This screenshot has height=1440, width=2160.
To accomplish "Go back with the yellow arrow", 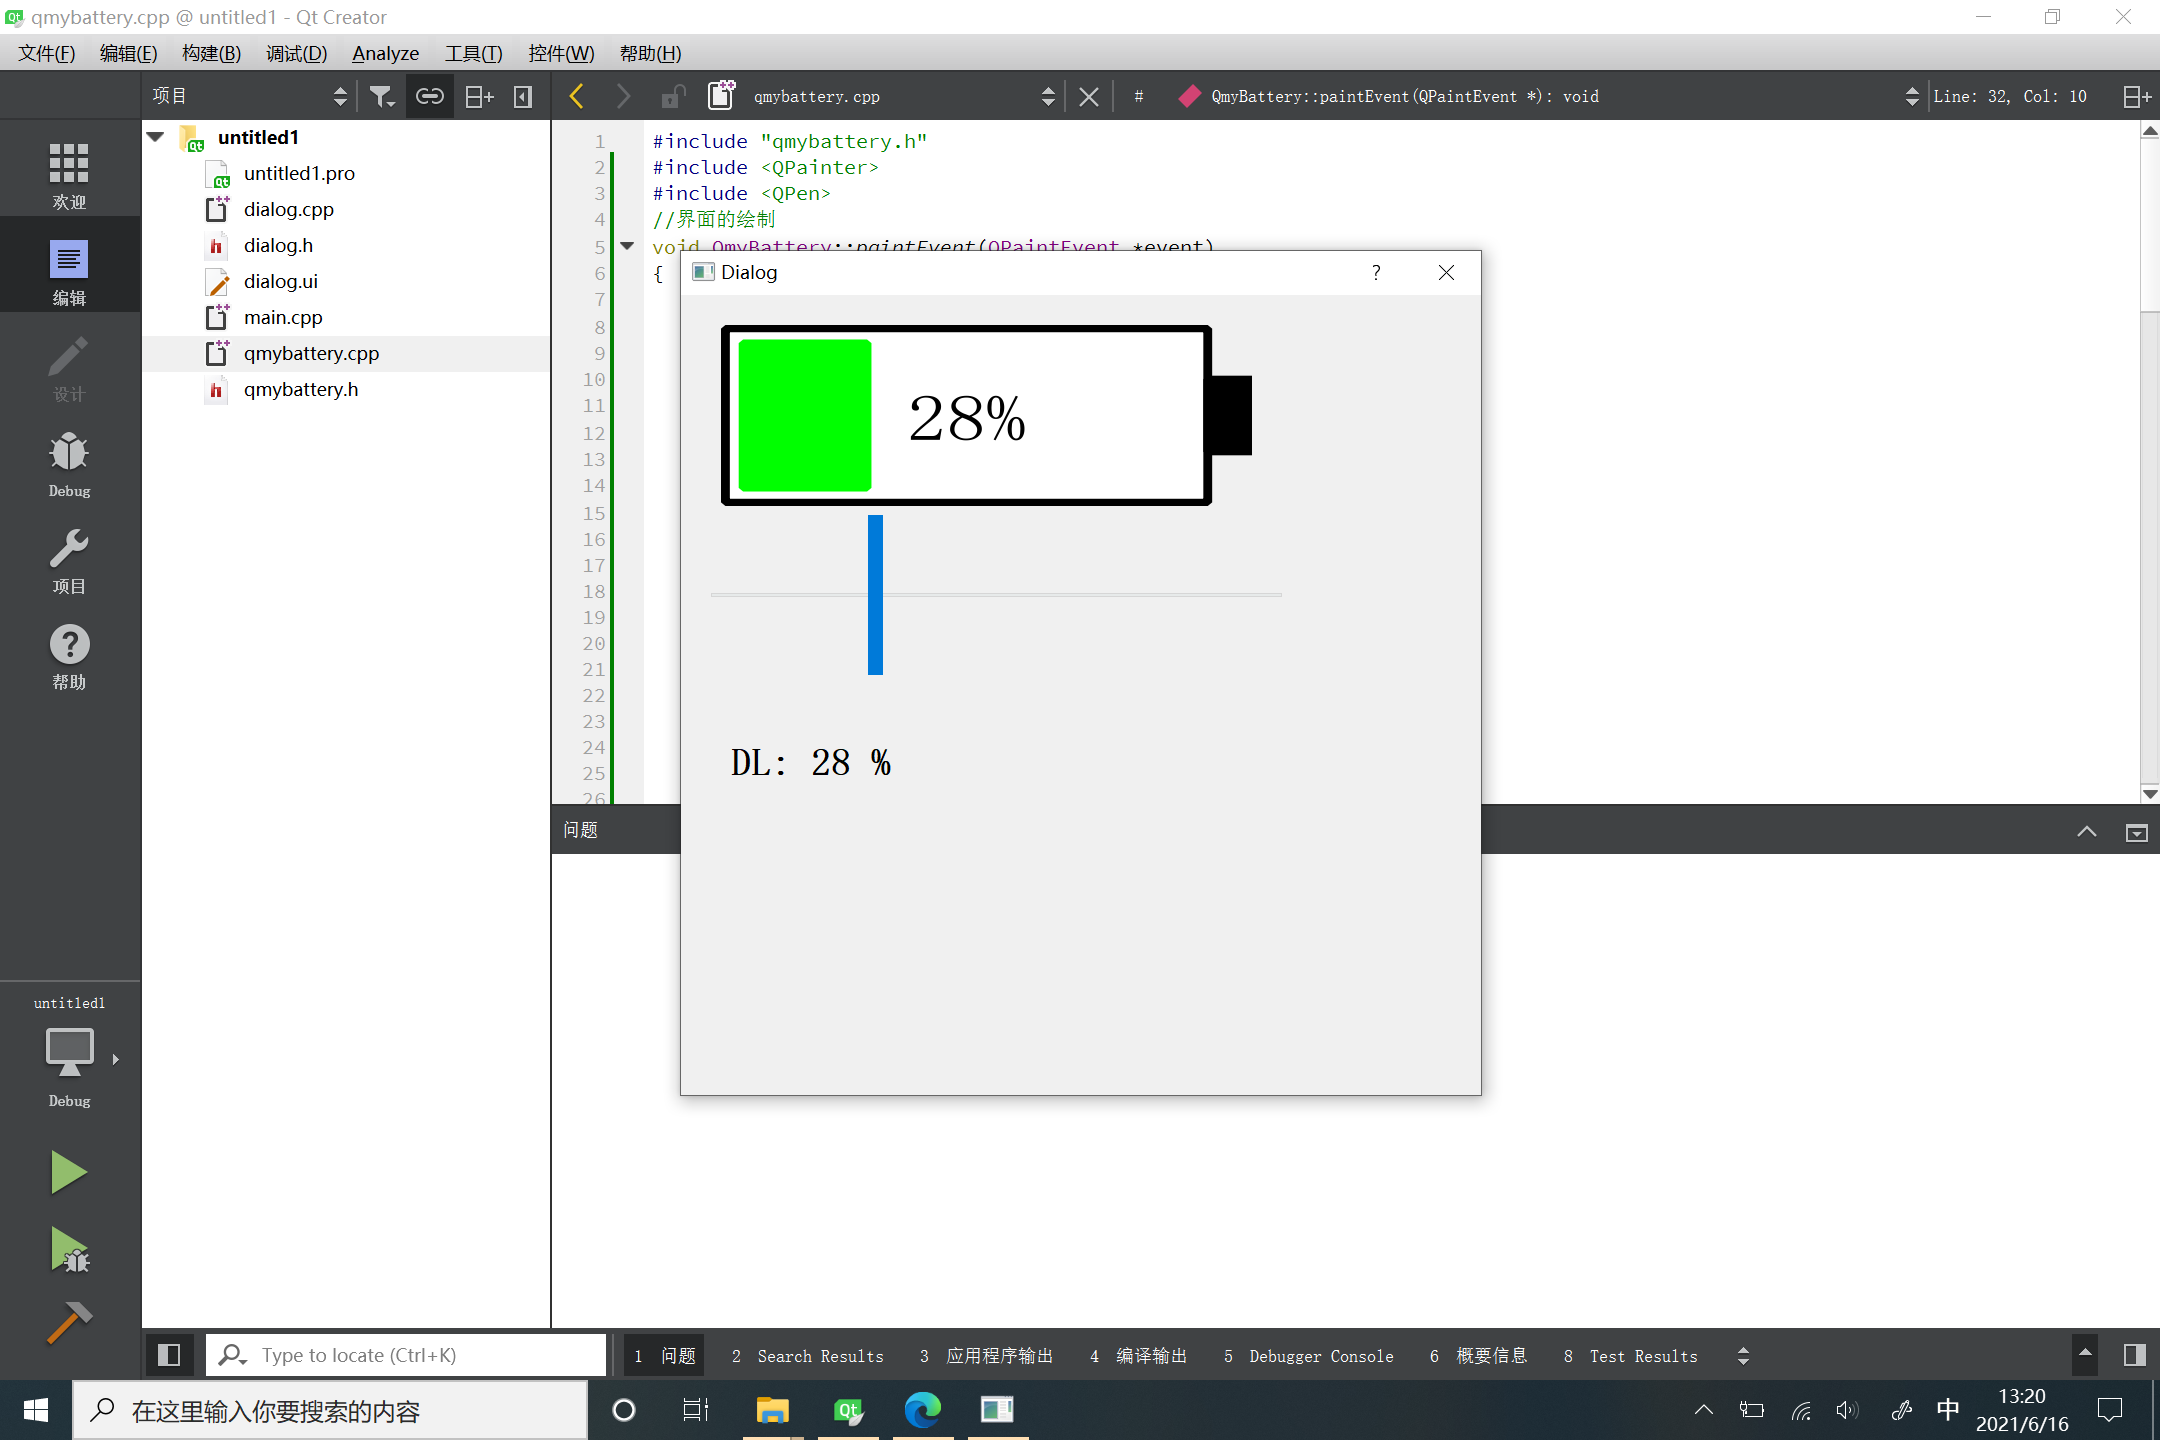I will [x=577, y=96].
